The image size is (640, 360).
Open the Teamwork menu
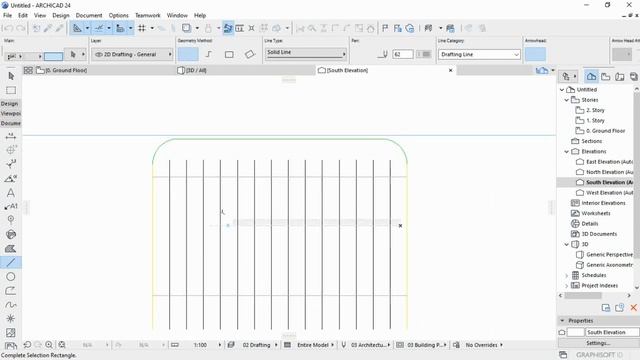(148, 16)
